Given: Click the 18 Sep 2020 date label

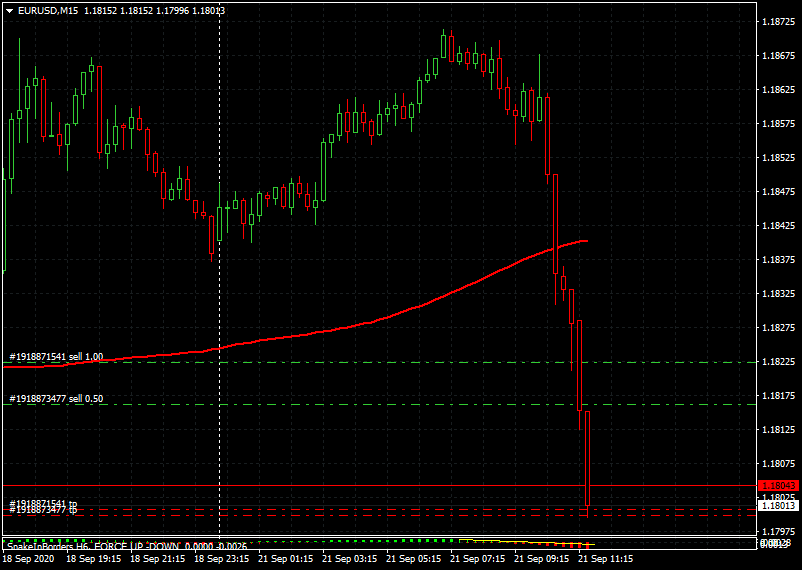Looking at the screenshot, I should (27, 559).
